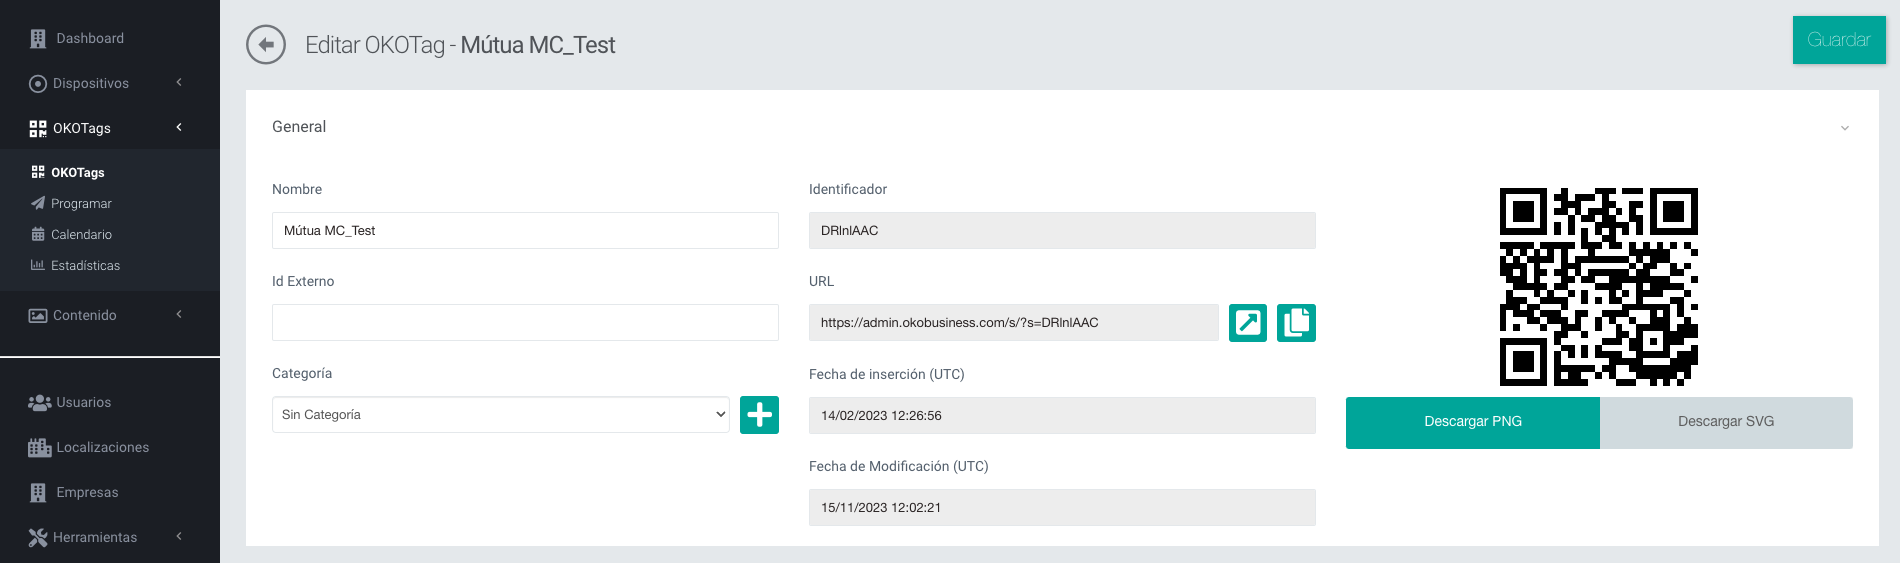Click the General section heading

pyautogui.click(x=299, y=127)
